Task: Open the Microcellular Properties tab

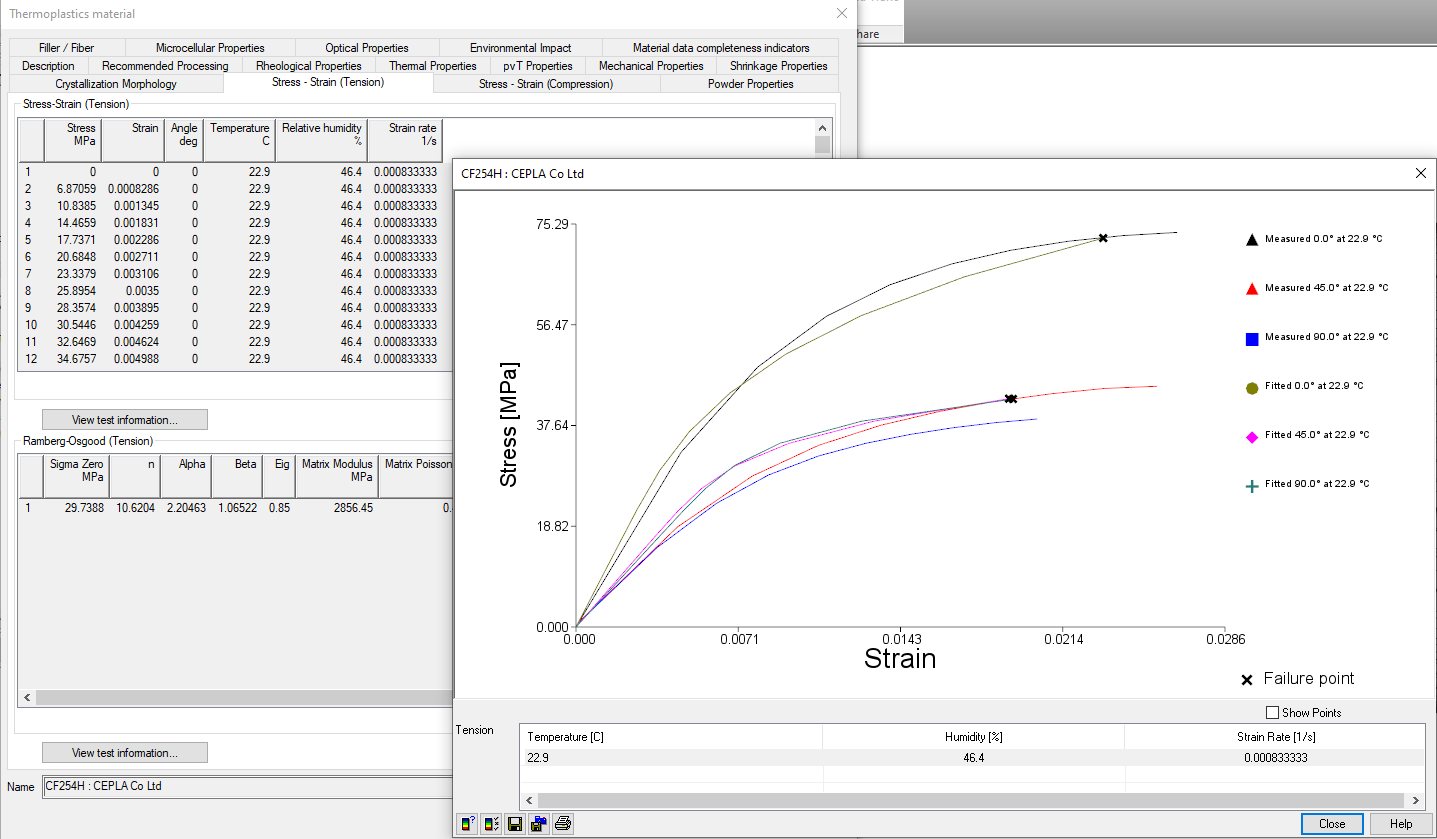Action: coord(210,48)
